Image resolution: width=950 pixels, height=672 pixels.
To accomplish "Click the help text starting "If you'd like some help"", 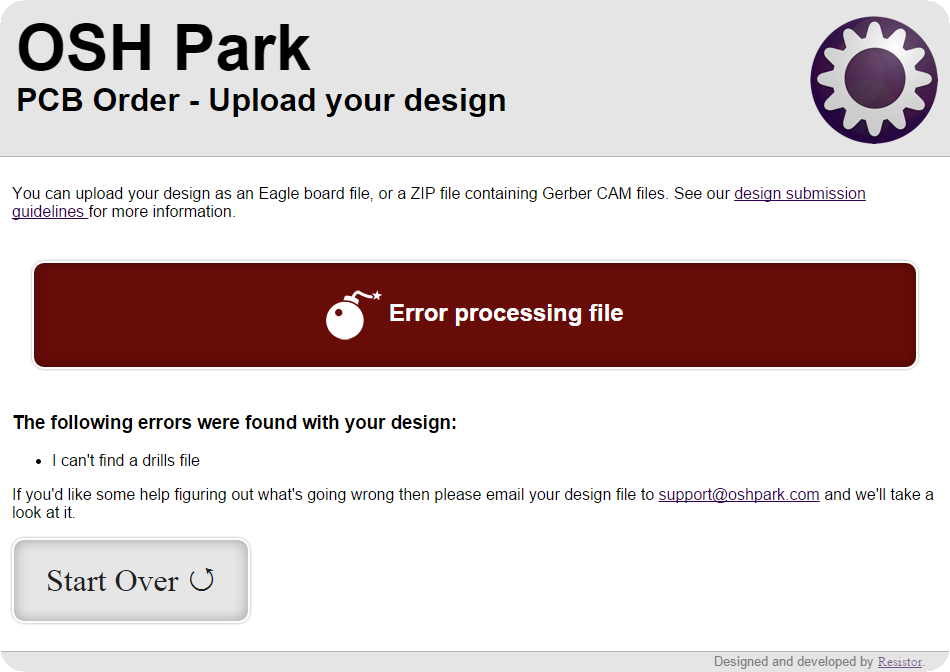I will (330, 494).
